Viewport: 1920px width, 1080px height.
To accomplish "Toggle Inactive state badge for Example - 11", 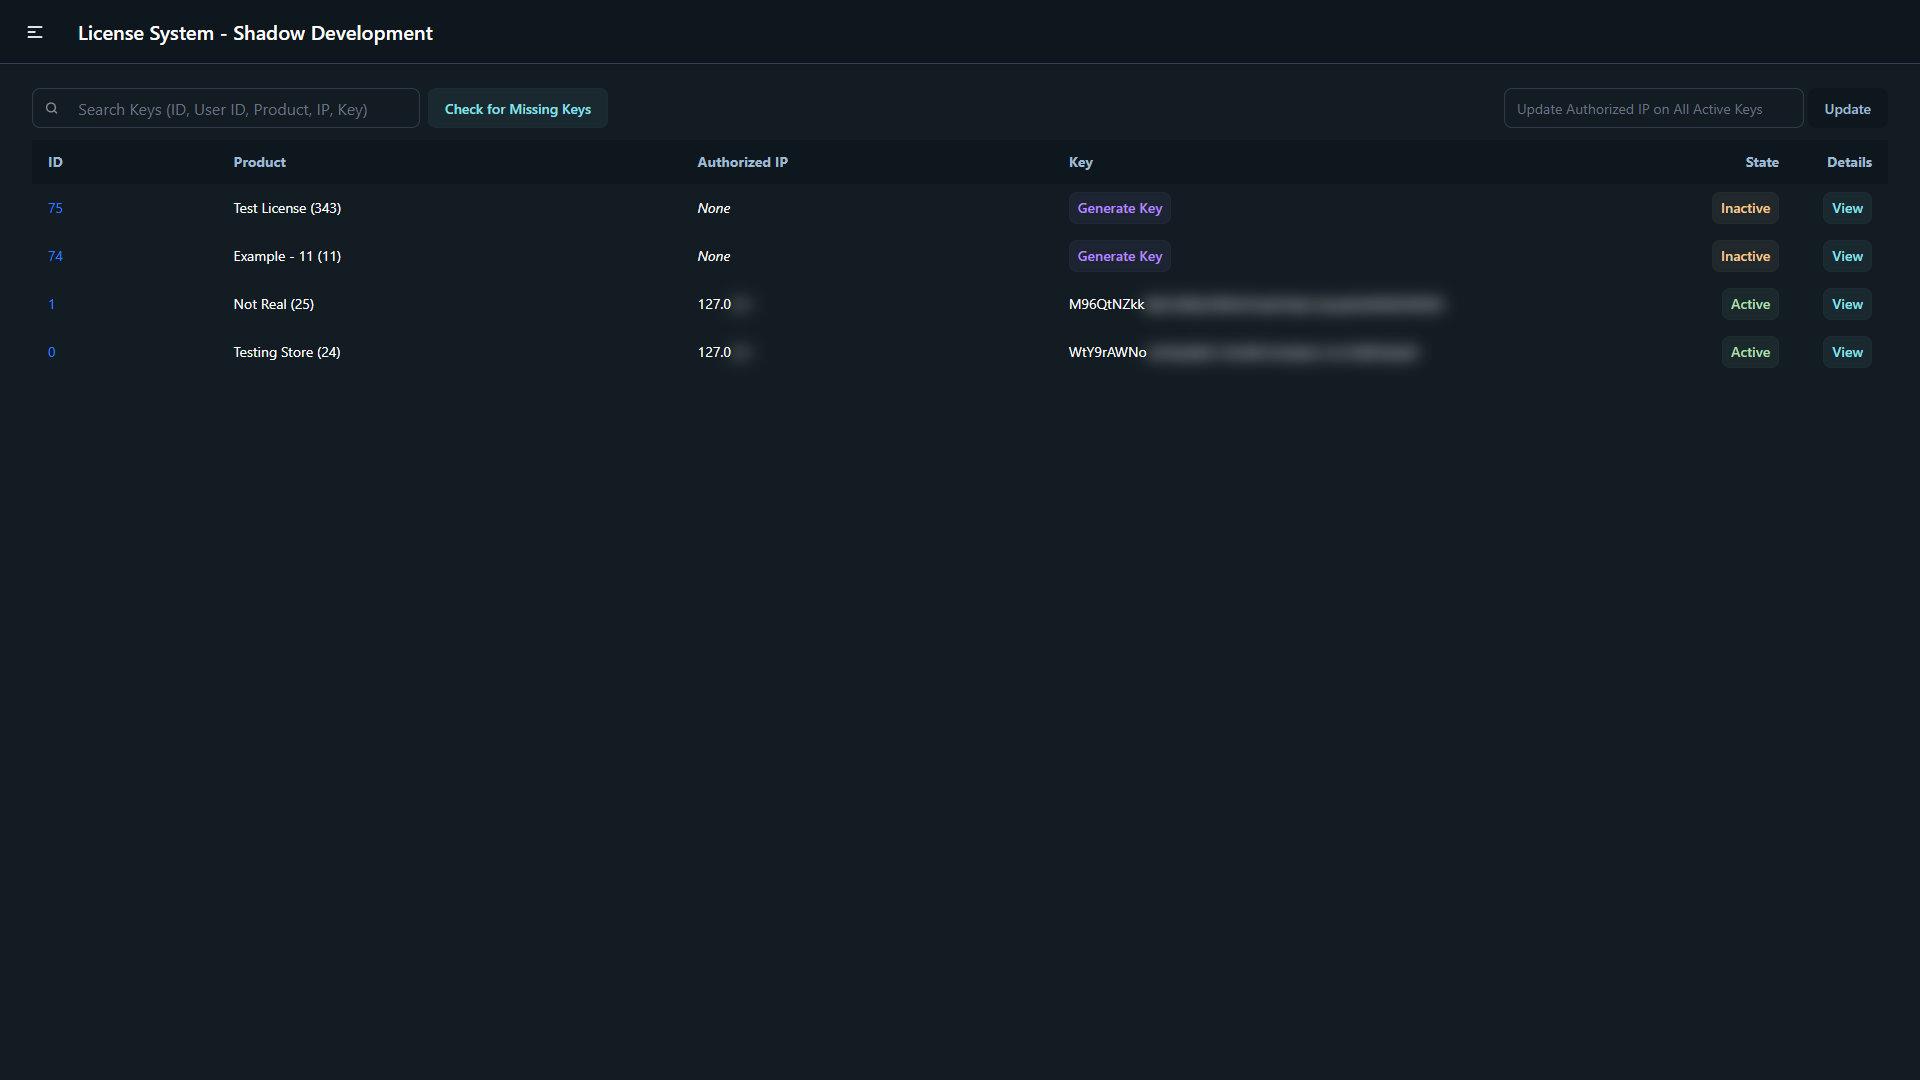I will (1744, 256).
